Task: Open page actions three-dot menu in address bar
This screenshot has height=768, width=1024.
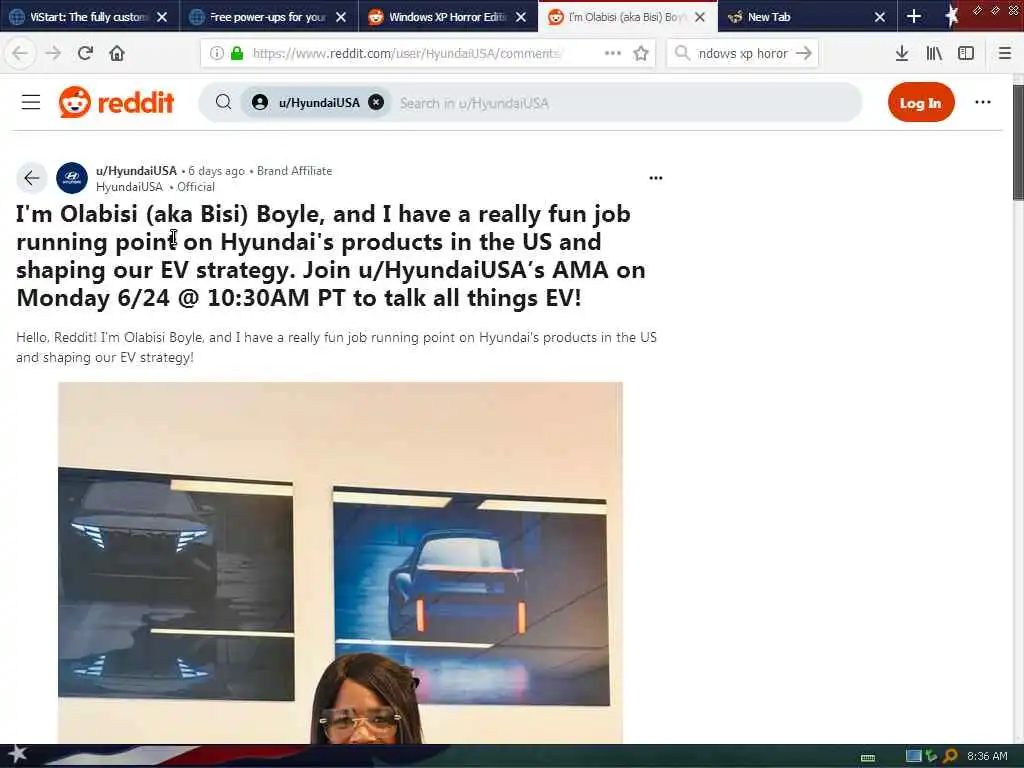Action: tap(613, 54)
